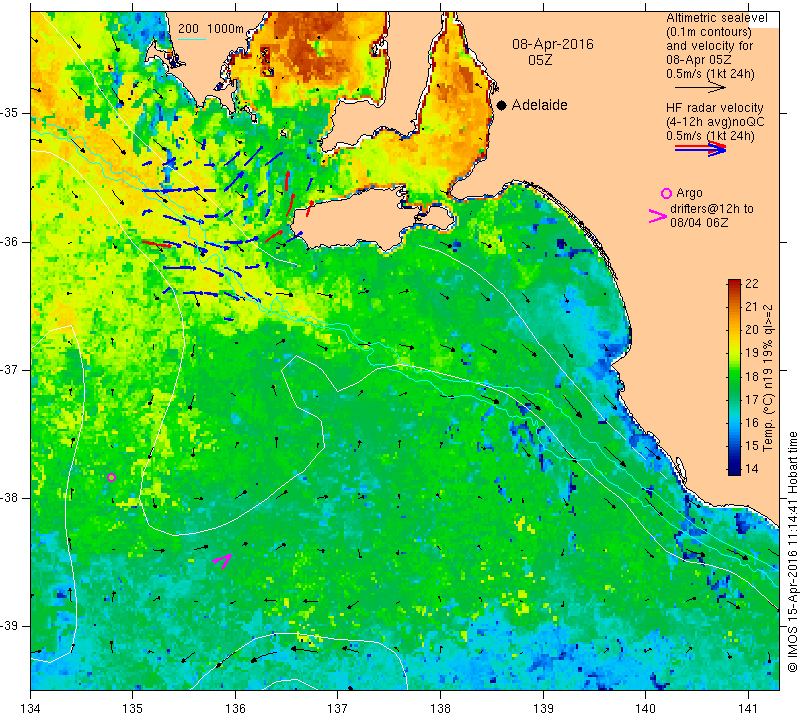
Task: Click the 20 degree colorbar tick label
Action: coord(752,330)
